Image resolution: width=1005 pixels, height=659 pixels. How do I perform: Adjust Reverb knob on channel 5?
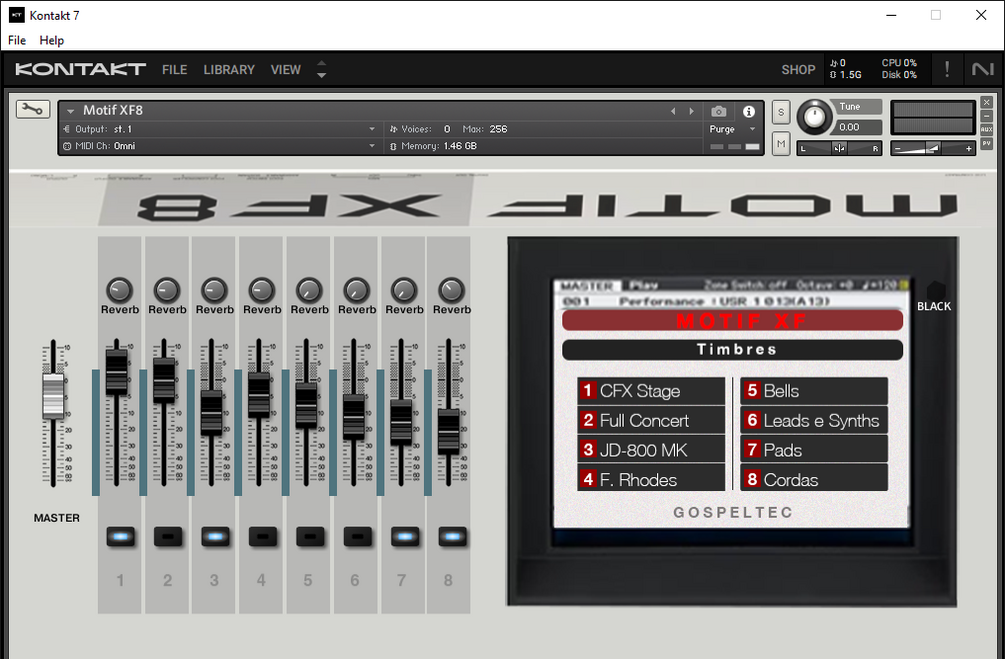[309, 290]
